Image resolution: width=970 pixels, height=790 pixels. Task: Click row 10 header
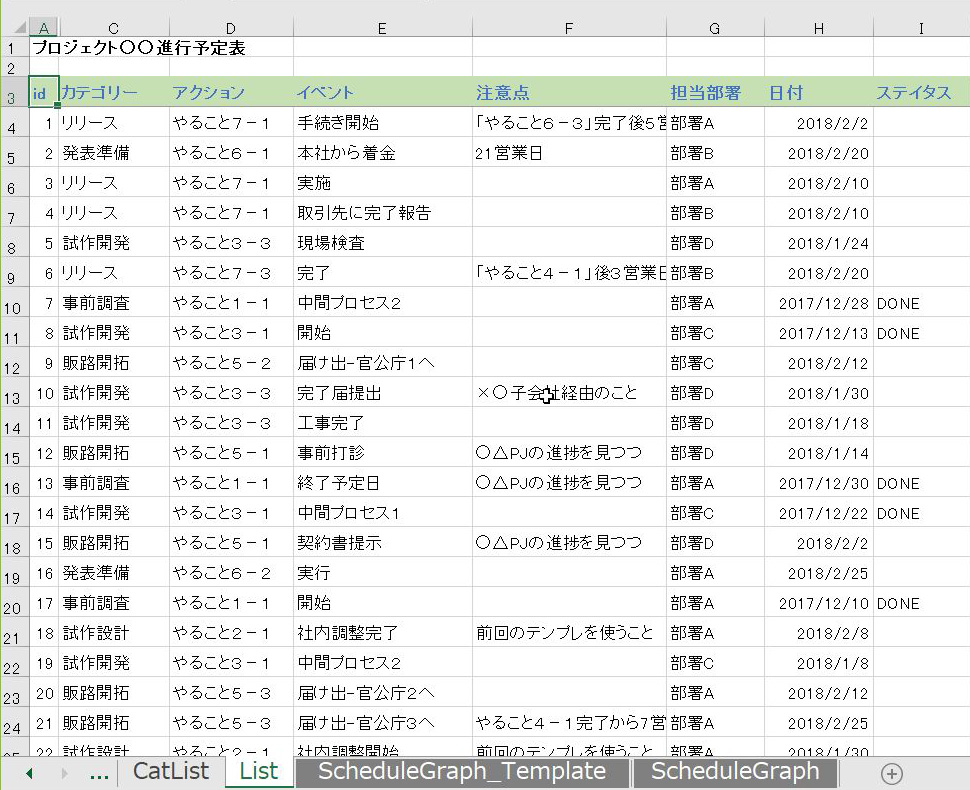(x=14, y=305)
